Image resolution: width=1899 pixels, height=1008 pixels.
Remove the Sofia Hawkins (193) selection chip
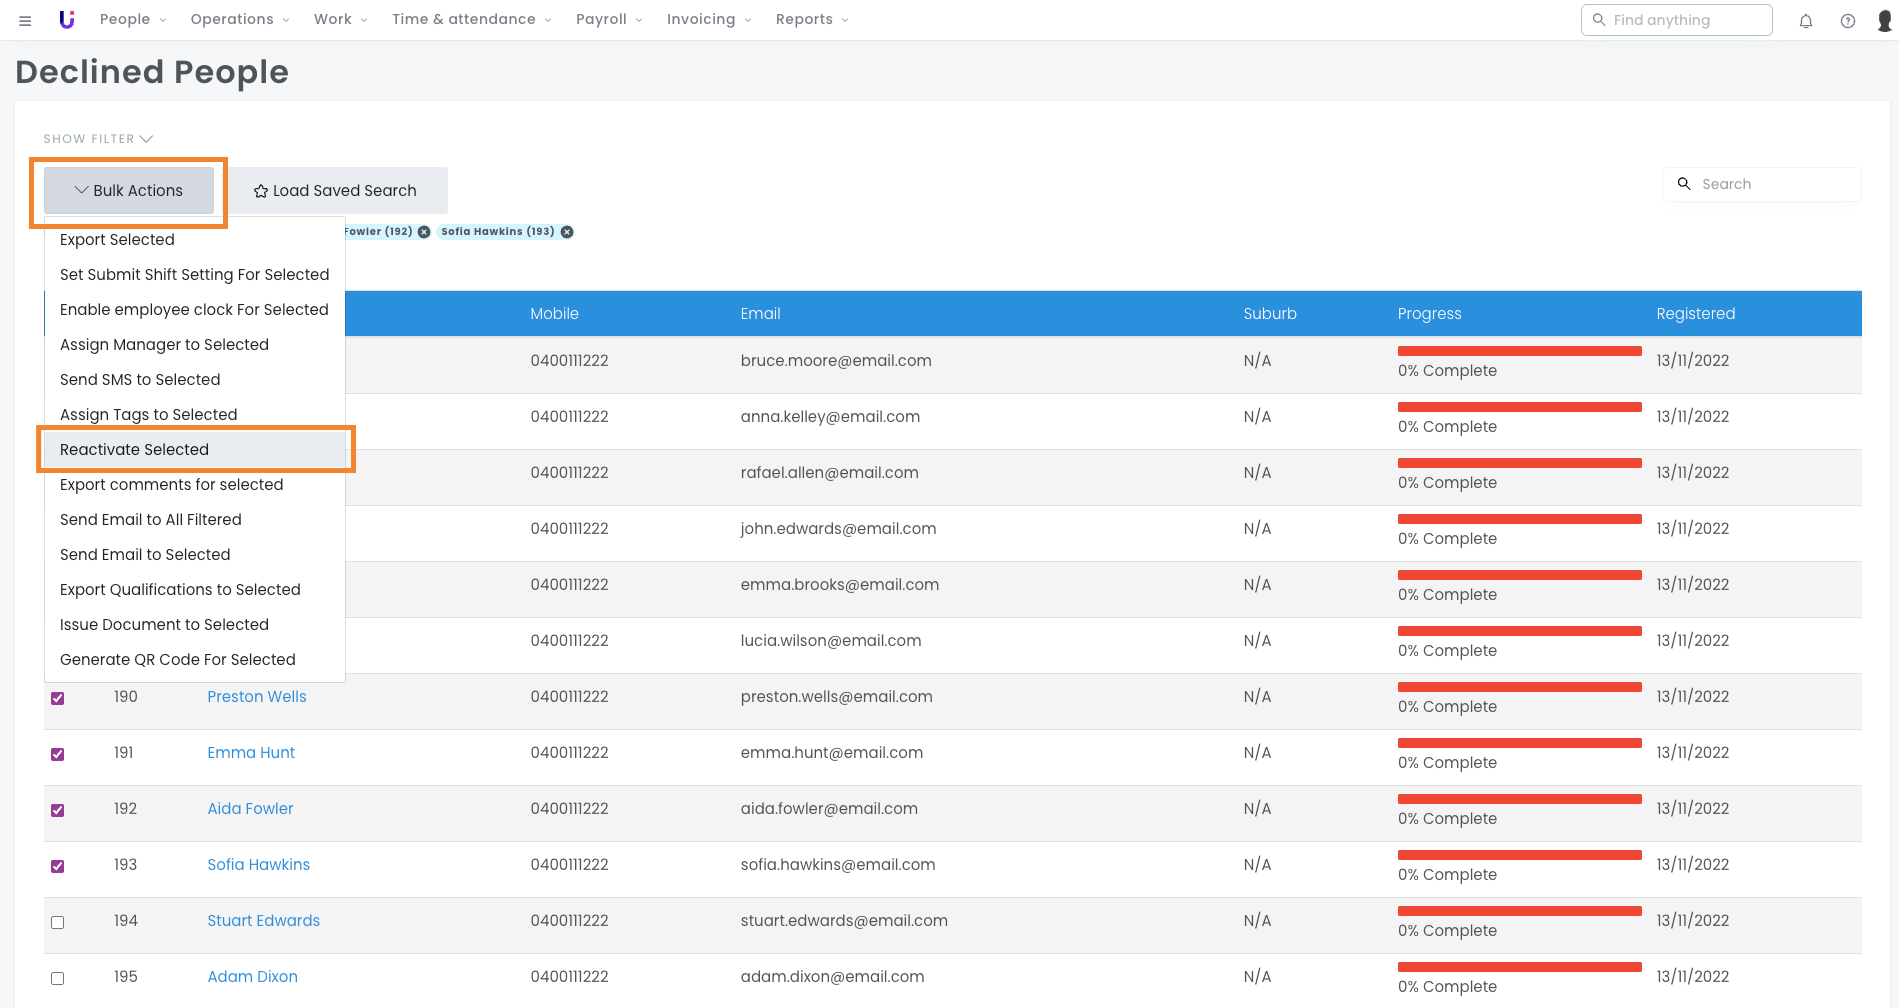pyautogui.click(x=567, y=232)
